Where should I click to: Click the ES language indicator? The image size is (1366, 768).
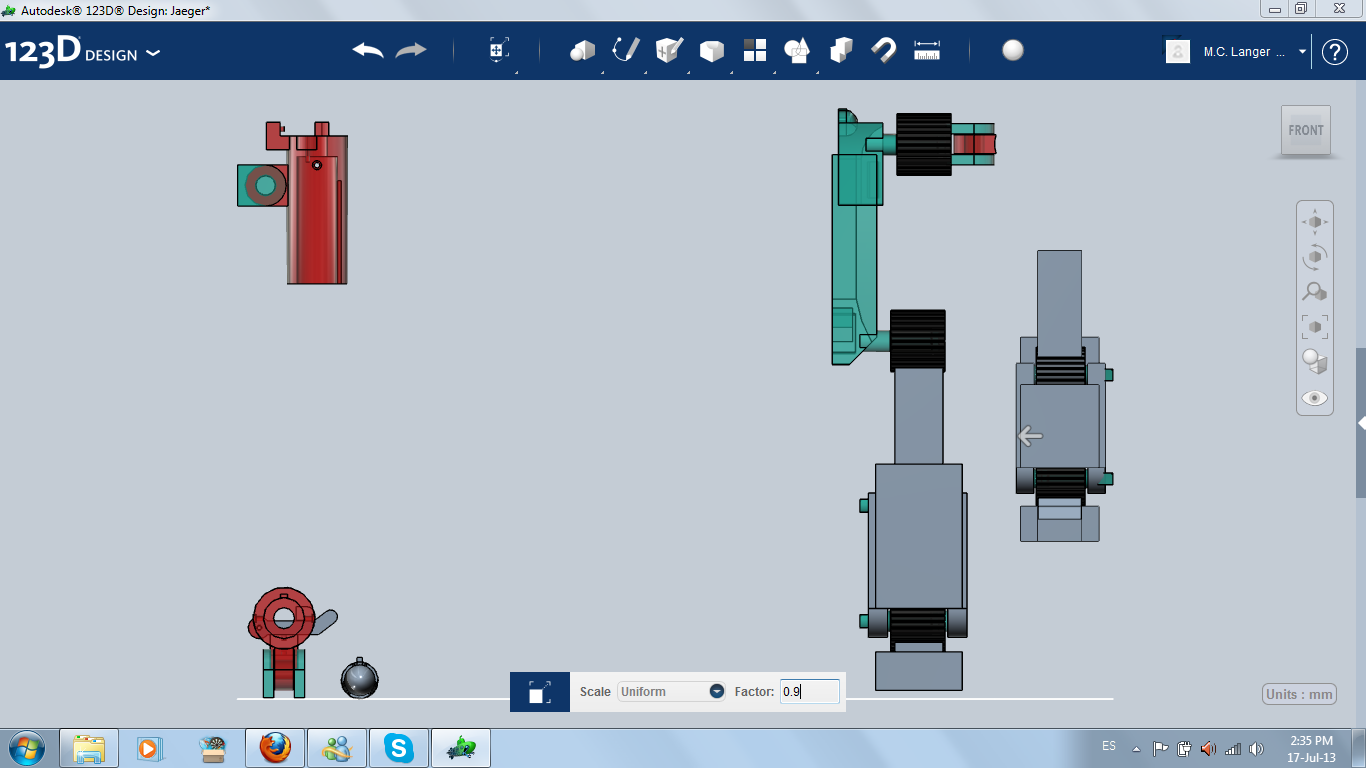click(1109, 746)
